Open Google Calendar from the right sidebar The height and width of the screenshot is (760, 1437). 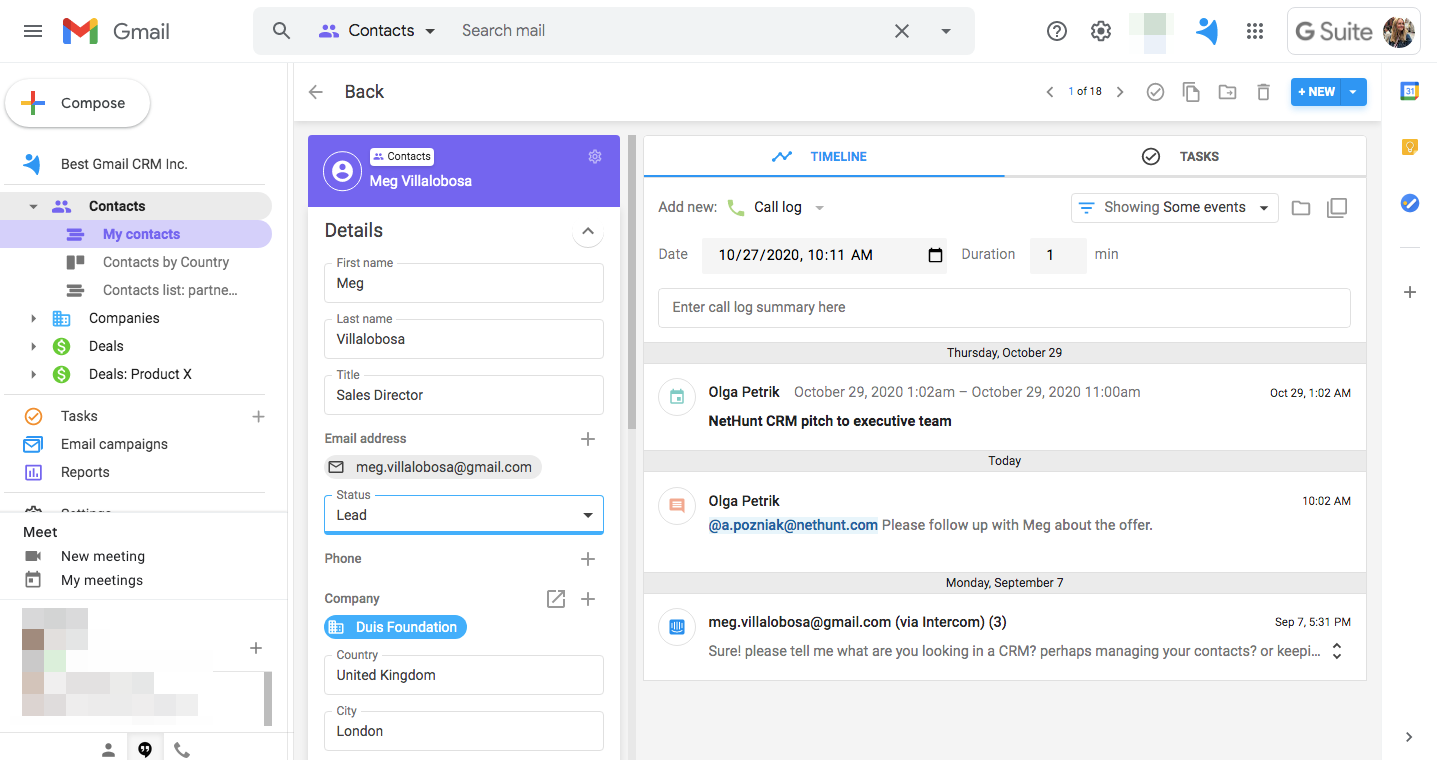(1409, 90)
